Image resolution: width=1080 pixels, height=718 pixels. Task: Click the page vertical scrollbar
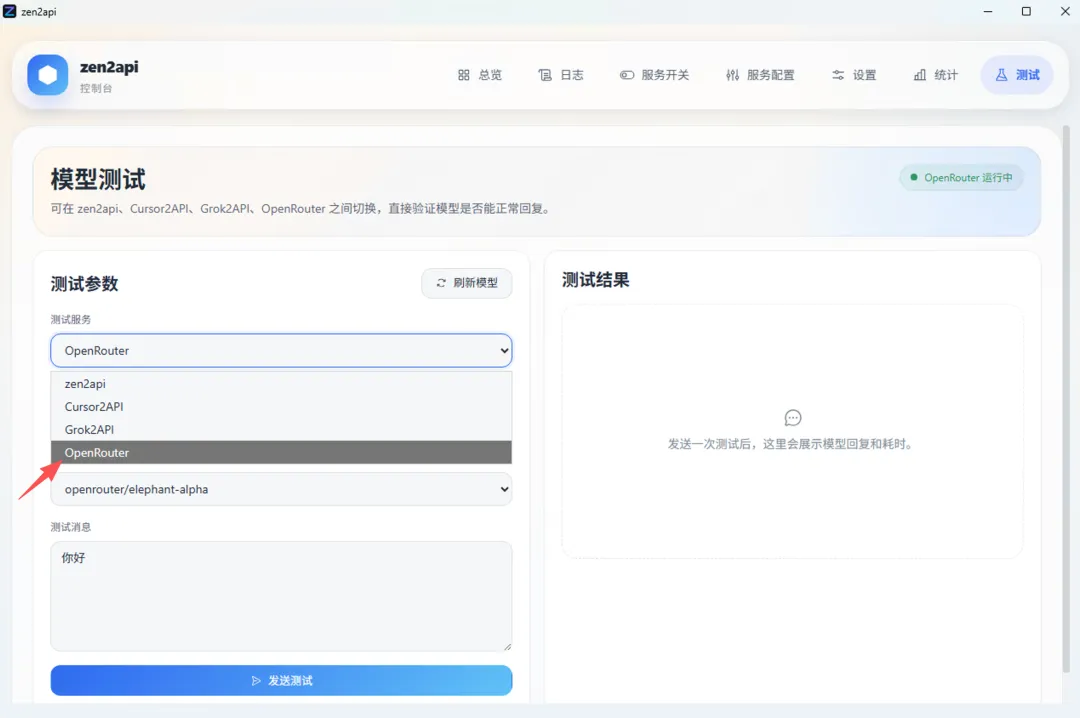tap(1066, 400)
